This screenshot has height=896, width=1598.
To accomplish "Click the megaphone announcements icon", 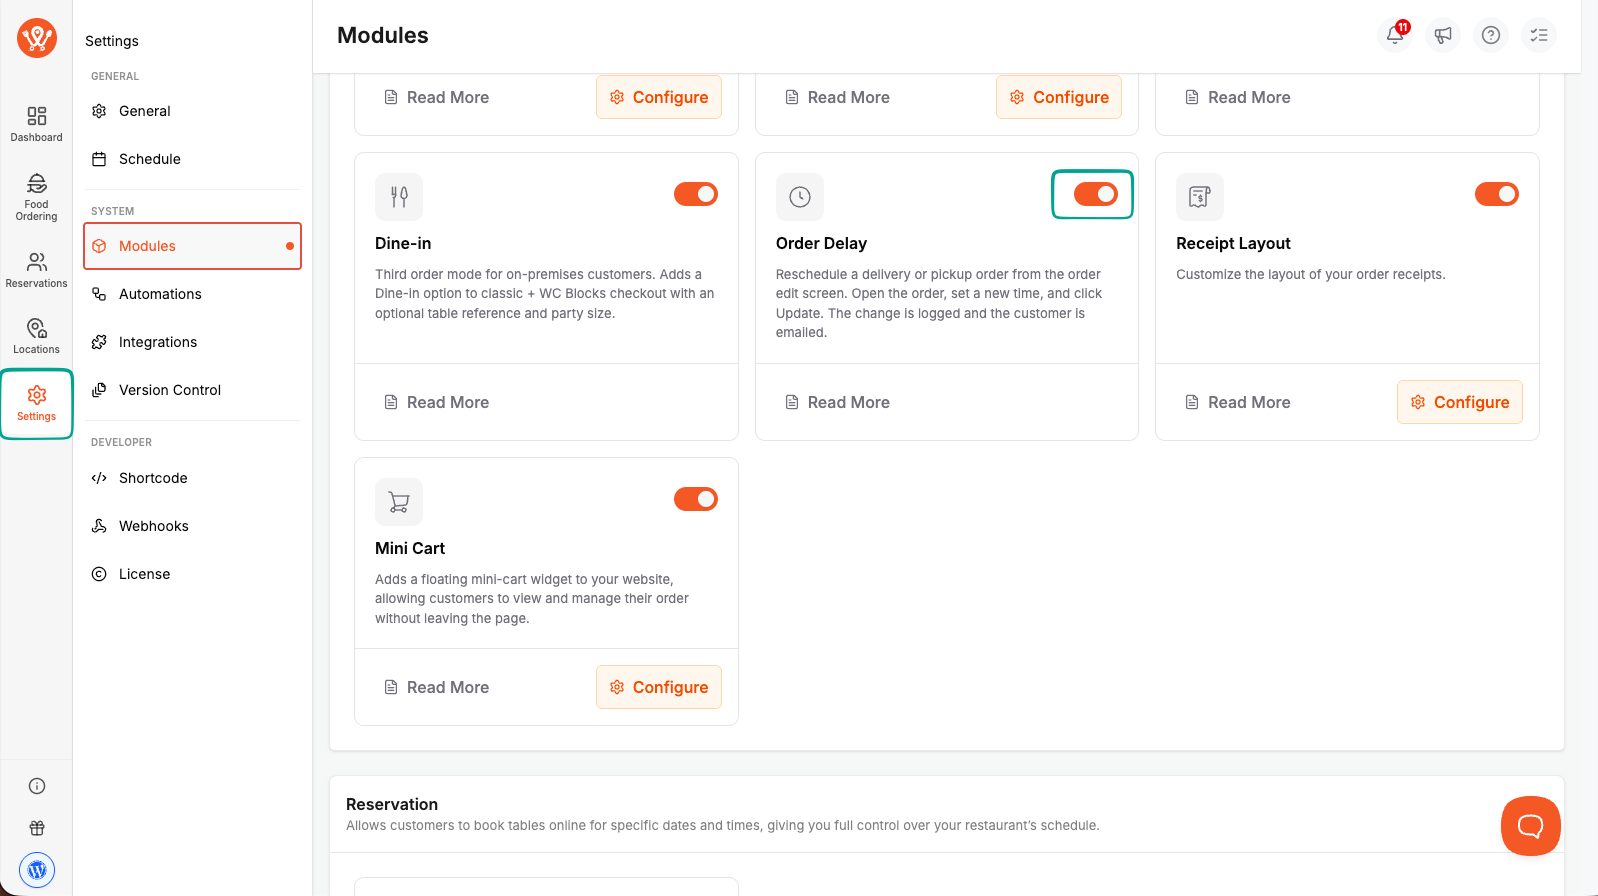I will coord(1443,35).
